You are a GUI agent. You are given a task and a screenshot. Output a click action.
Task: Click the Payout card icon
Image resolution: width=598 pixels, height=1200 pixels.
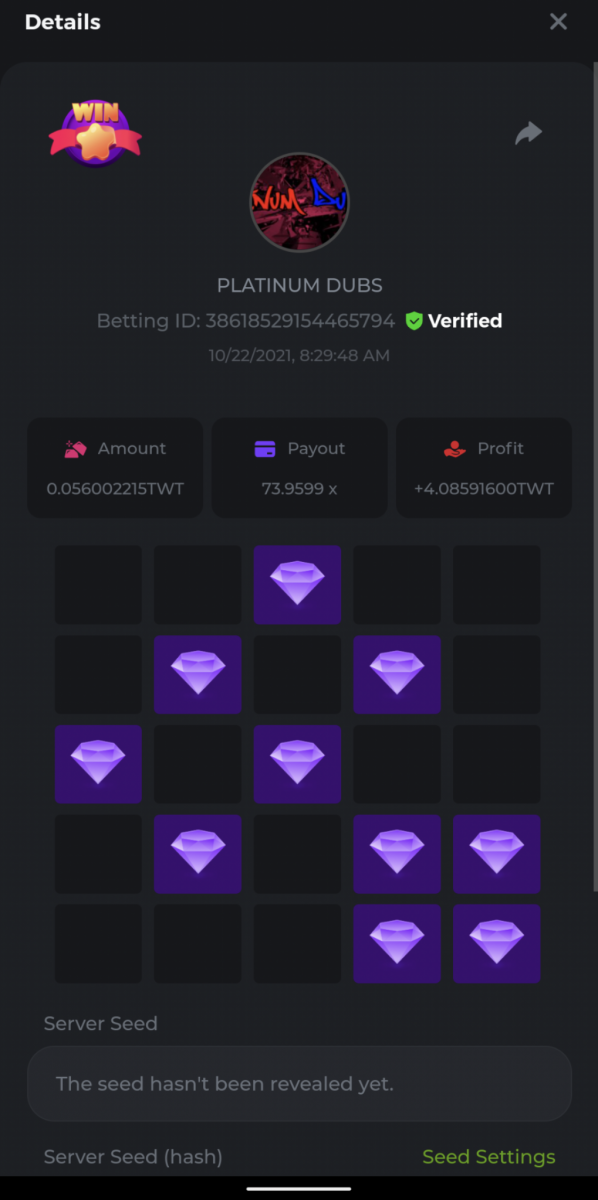265,449
